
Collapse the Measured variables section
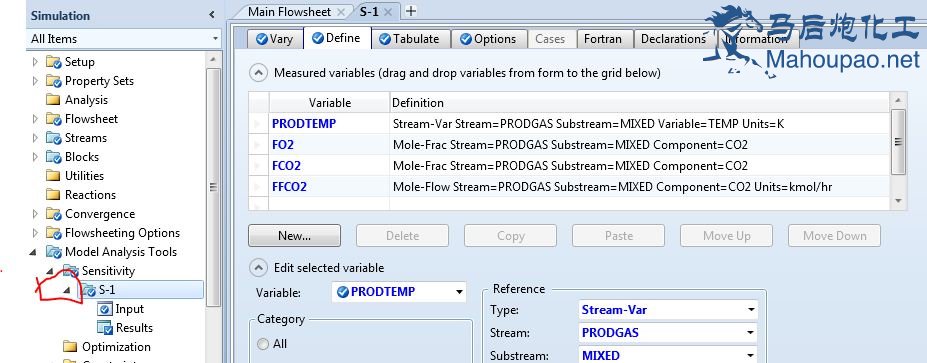(x=258, y=73)
